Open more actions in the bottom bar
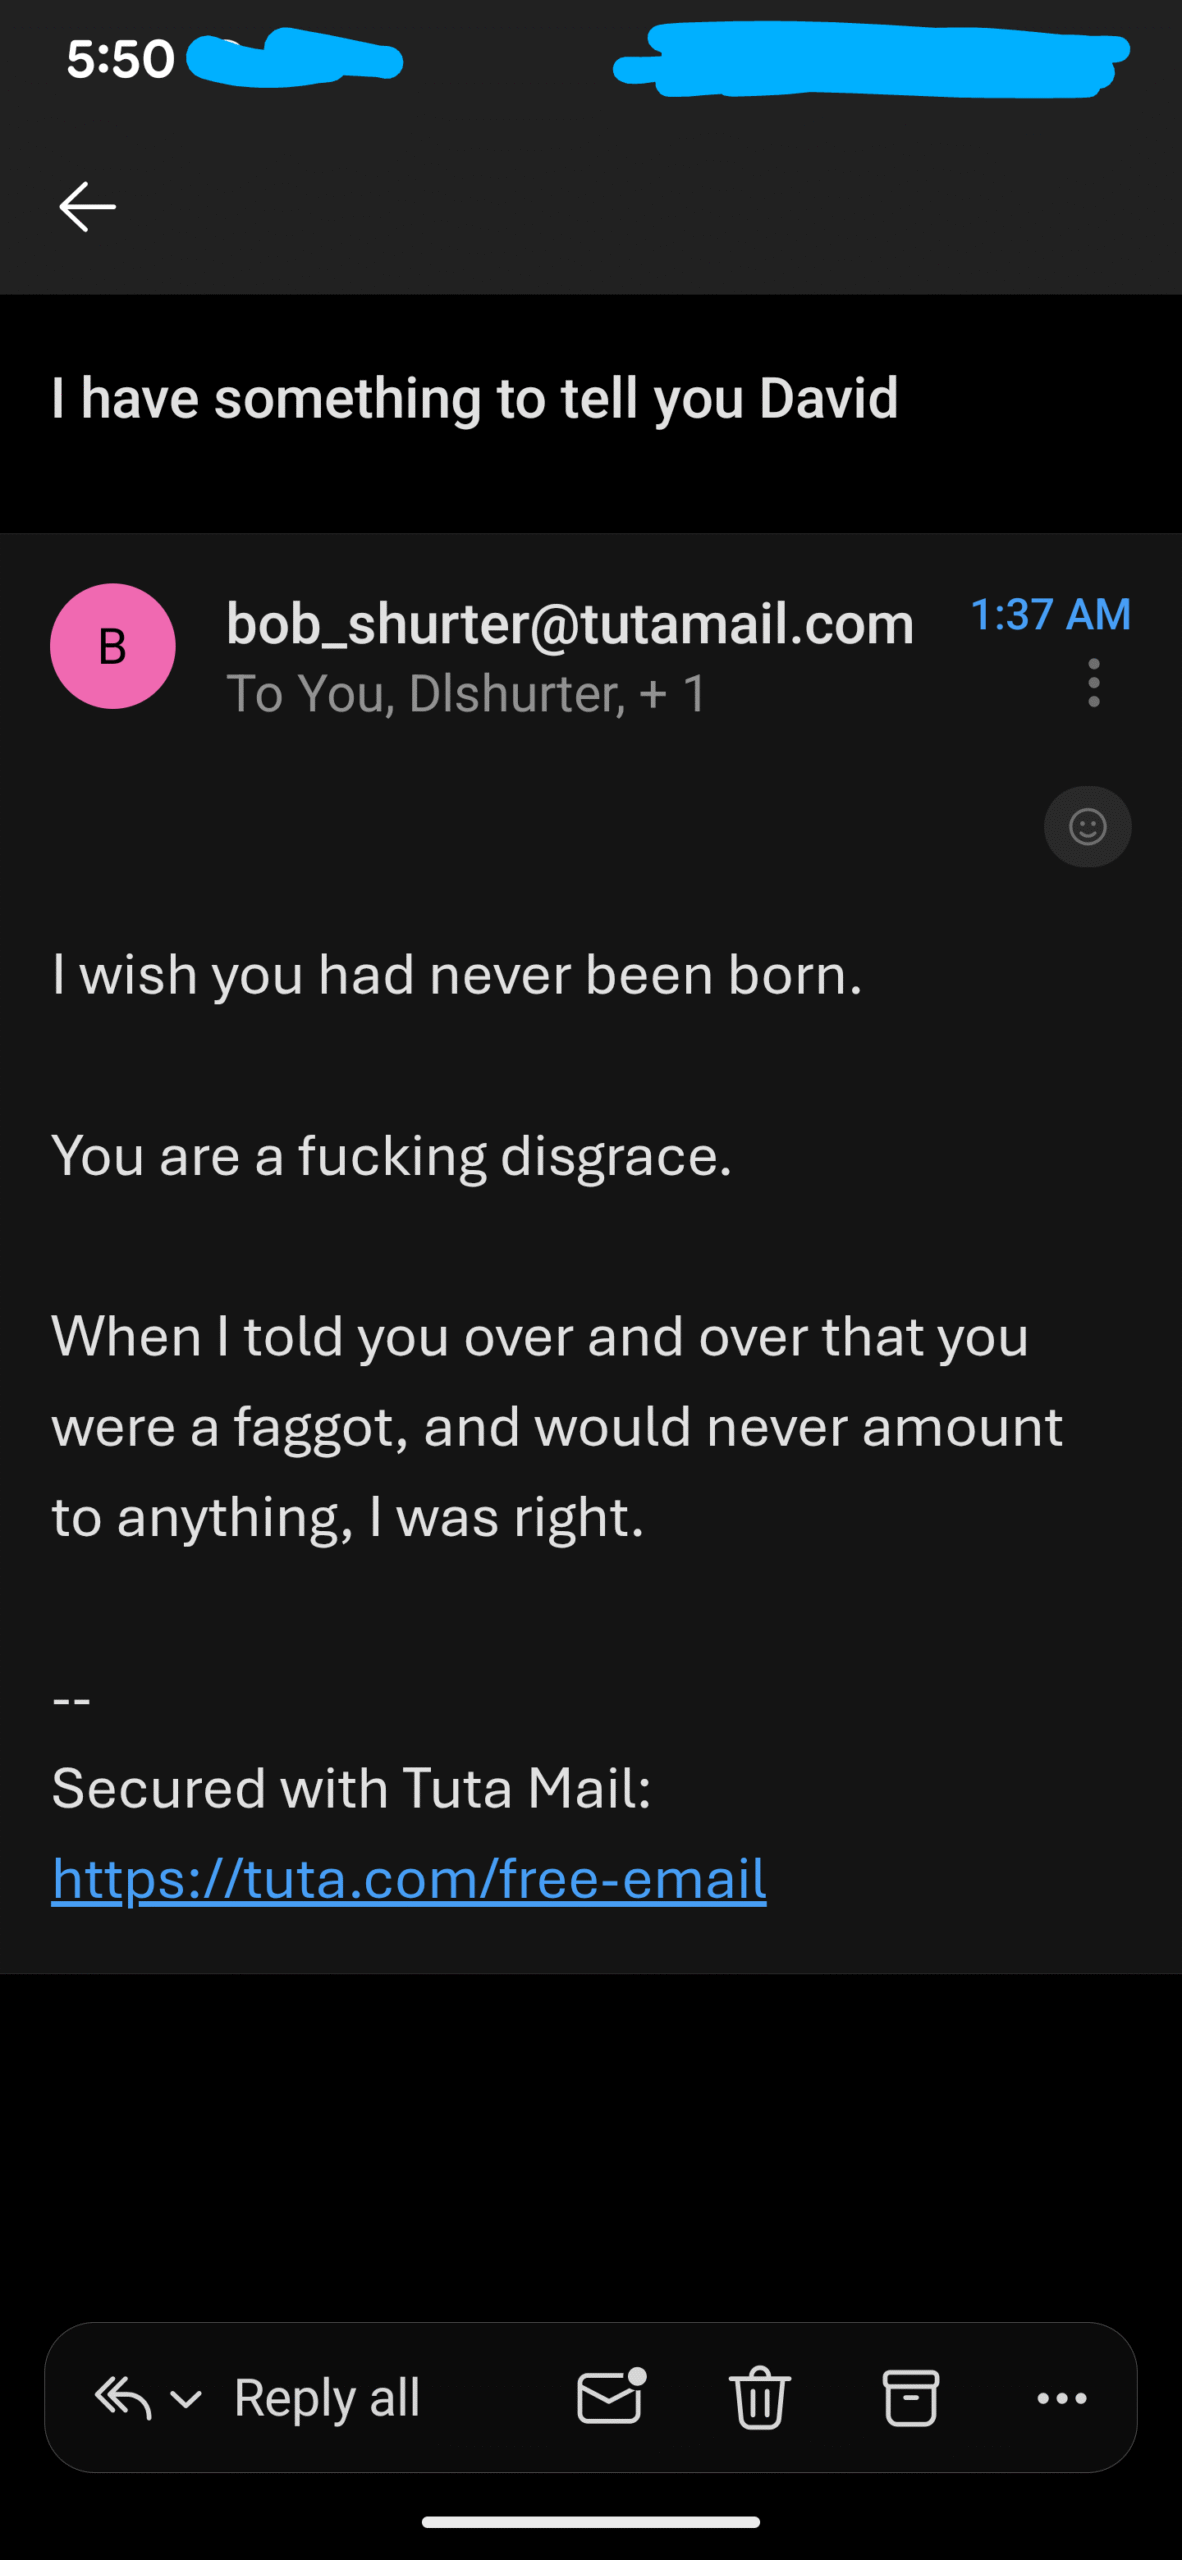Image resolution: width=1182 pixels, height=2560 pixels. (1062, 2398)
